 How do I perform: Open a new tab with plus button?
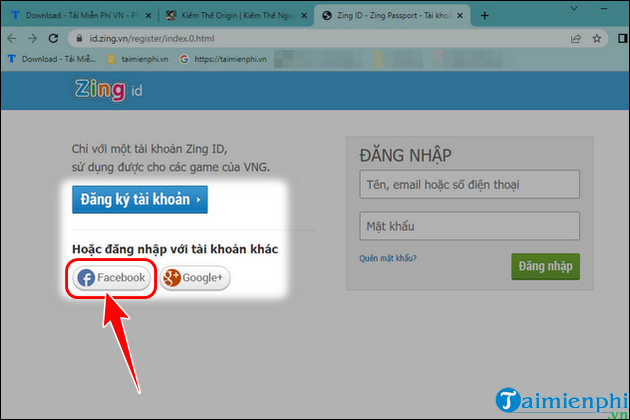pos(485,16)
